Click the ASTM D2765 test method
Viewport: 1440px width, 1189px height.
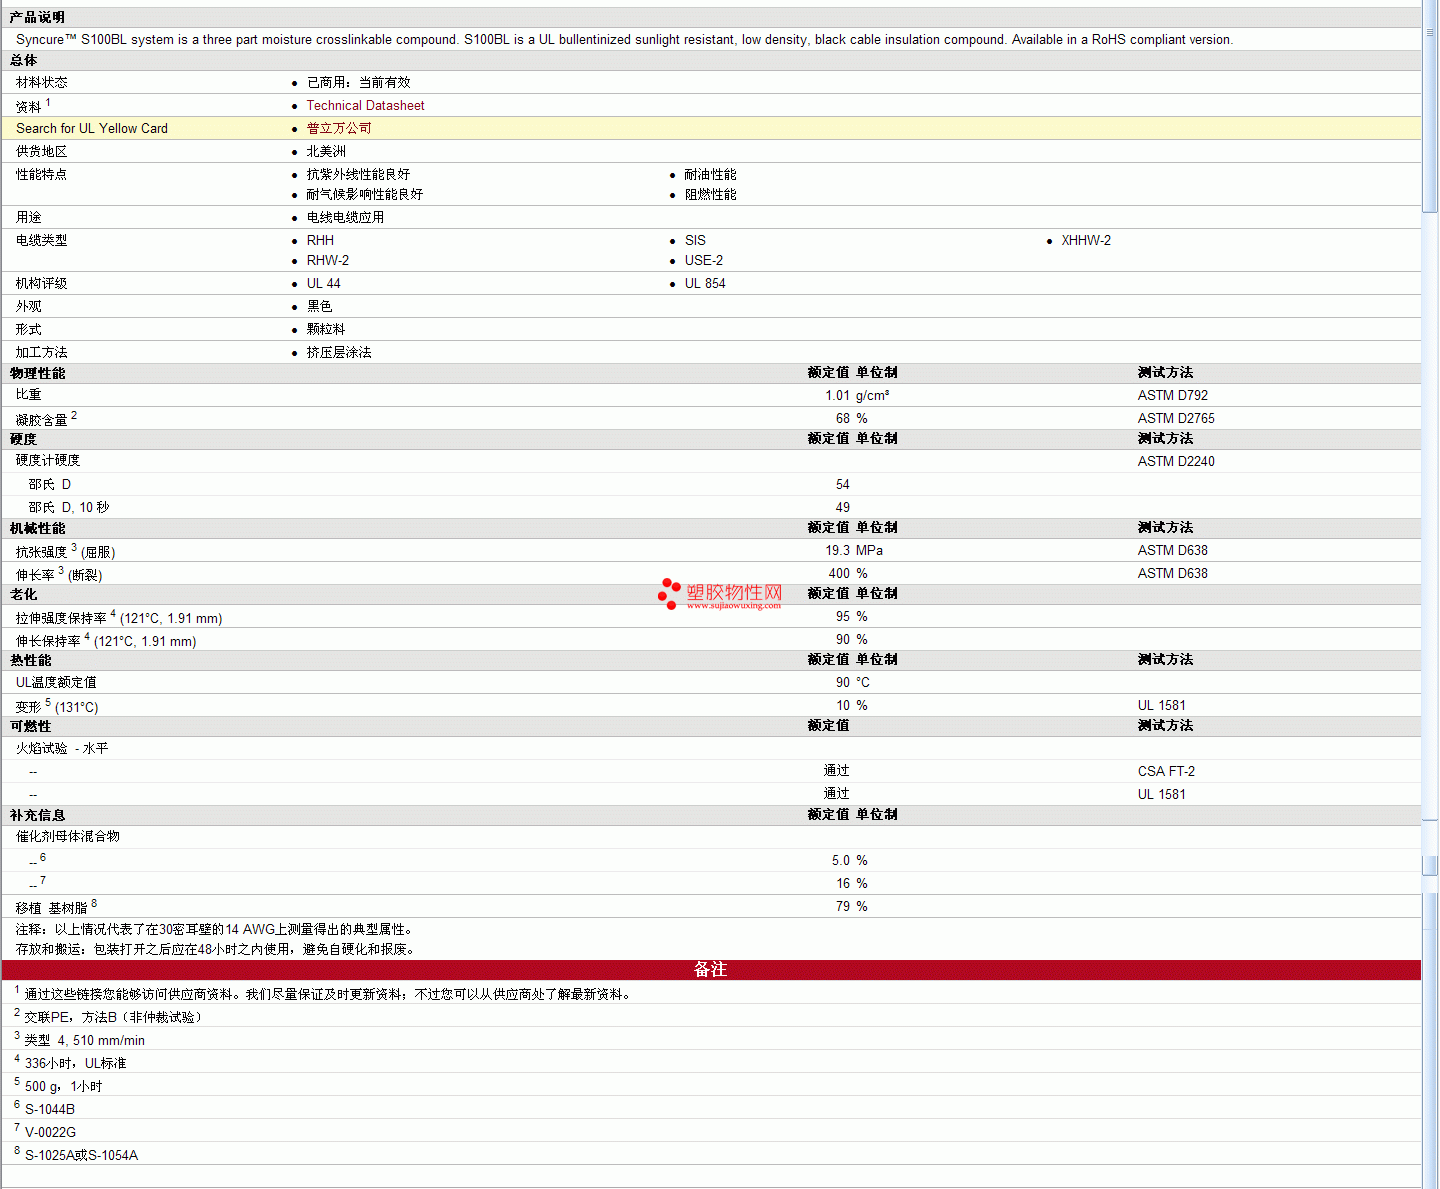pyautogui.click(x=1176, y=418)
